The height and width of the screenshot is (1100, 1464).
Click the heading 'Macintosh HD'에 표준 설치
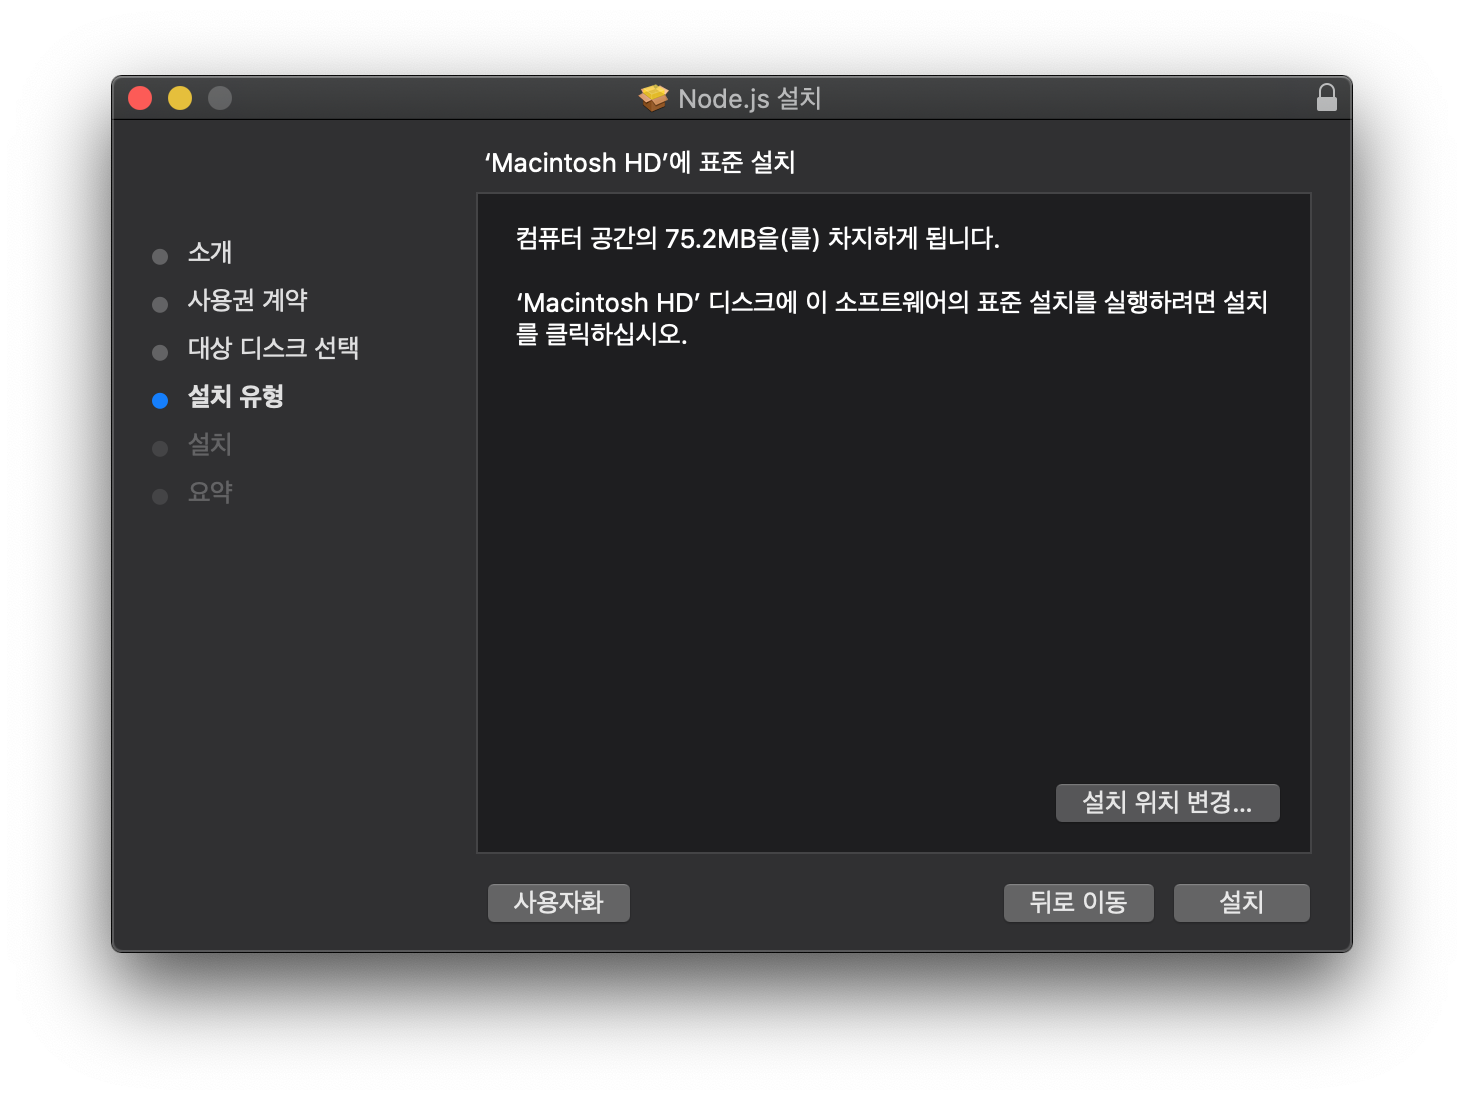click(x=640, y=162)
